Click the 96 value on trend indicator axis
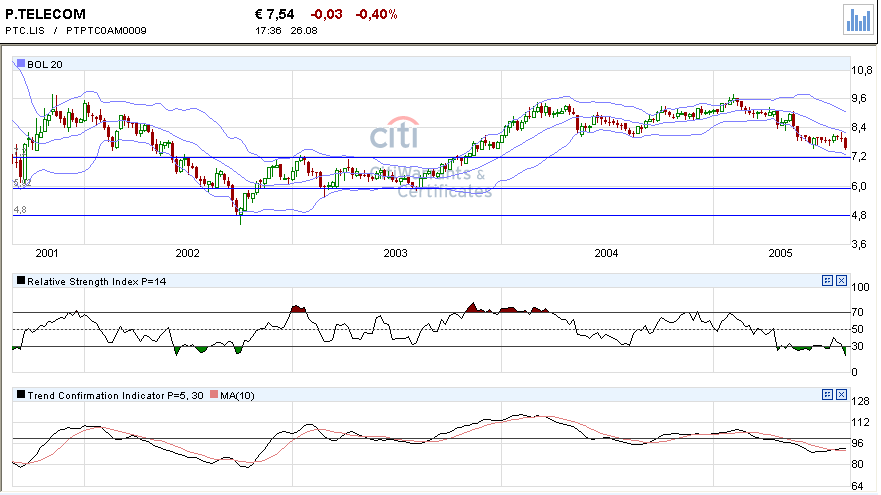 [857, 443]
